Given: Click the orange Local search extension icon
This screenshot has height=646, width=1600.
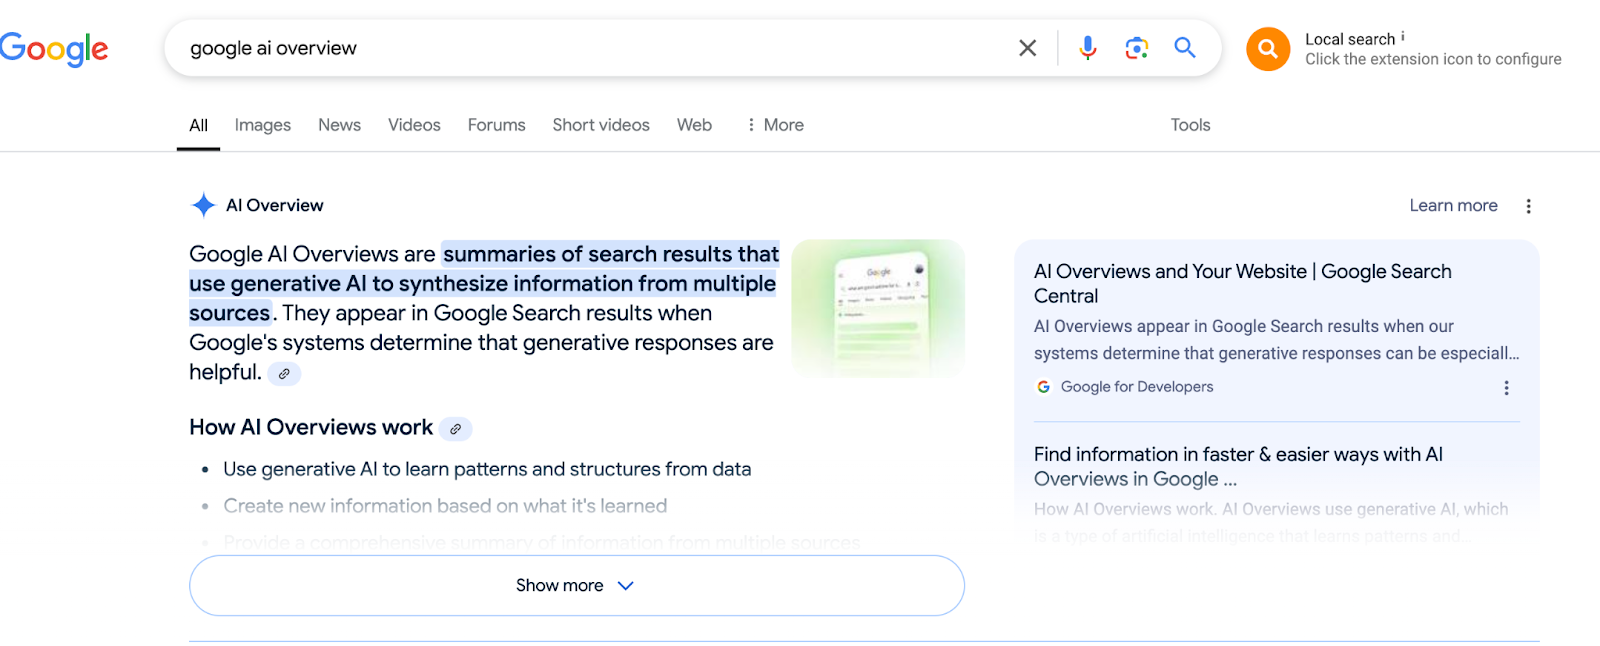Looking at the screenshot, I should click(1267, 49).
